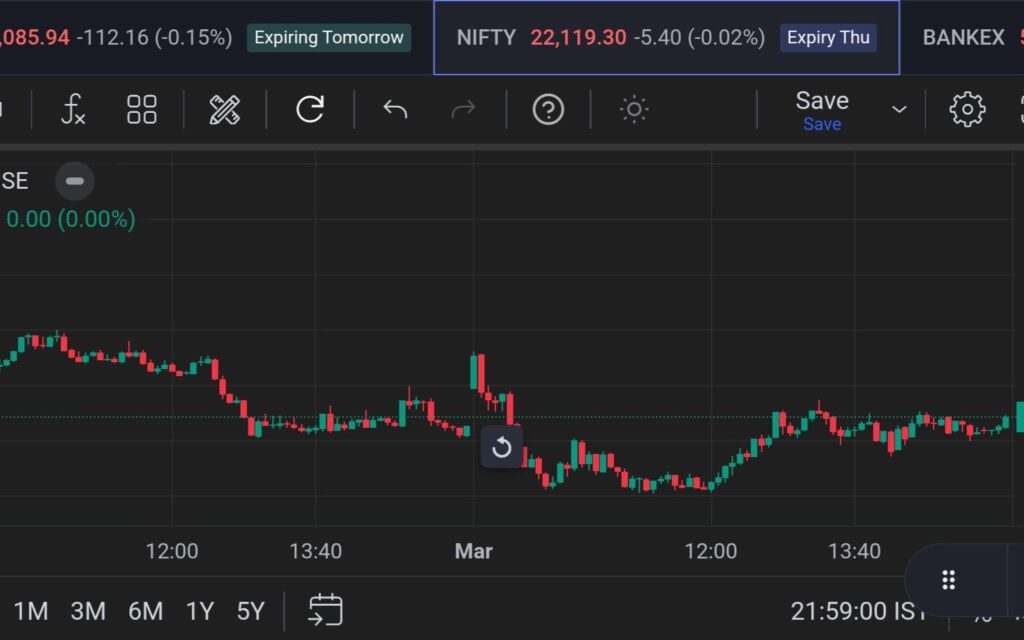Undo the last chart action
Screen dimensions: 1024x640
click(395, 109)
